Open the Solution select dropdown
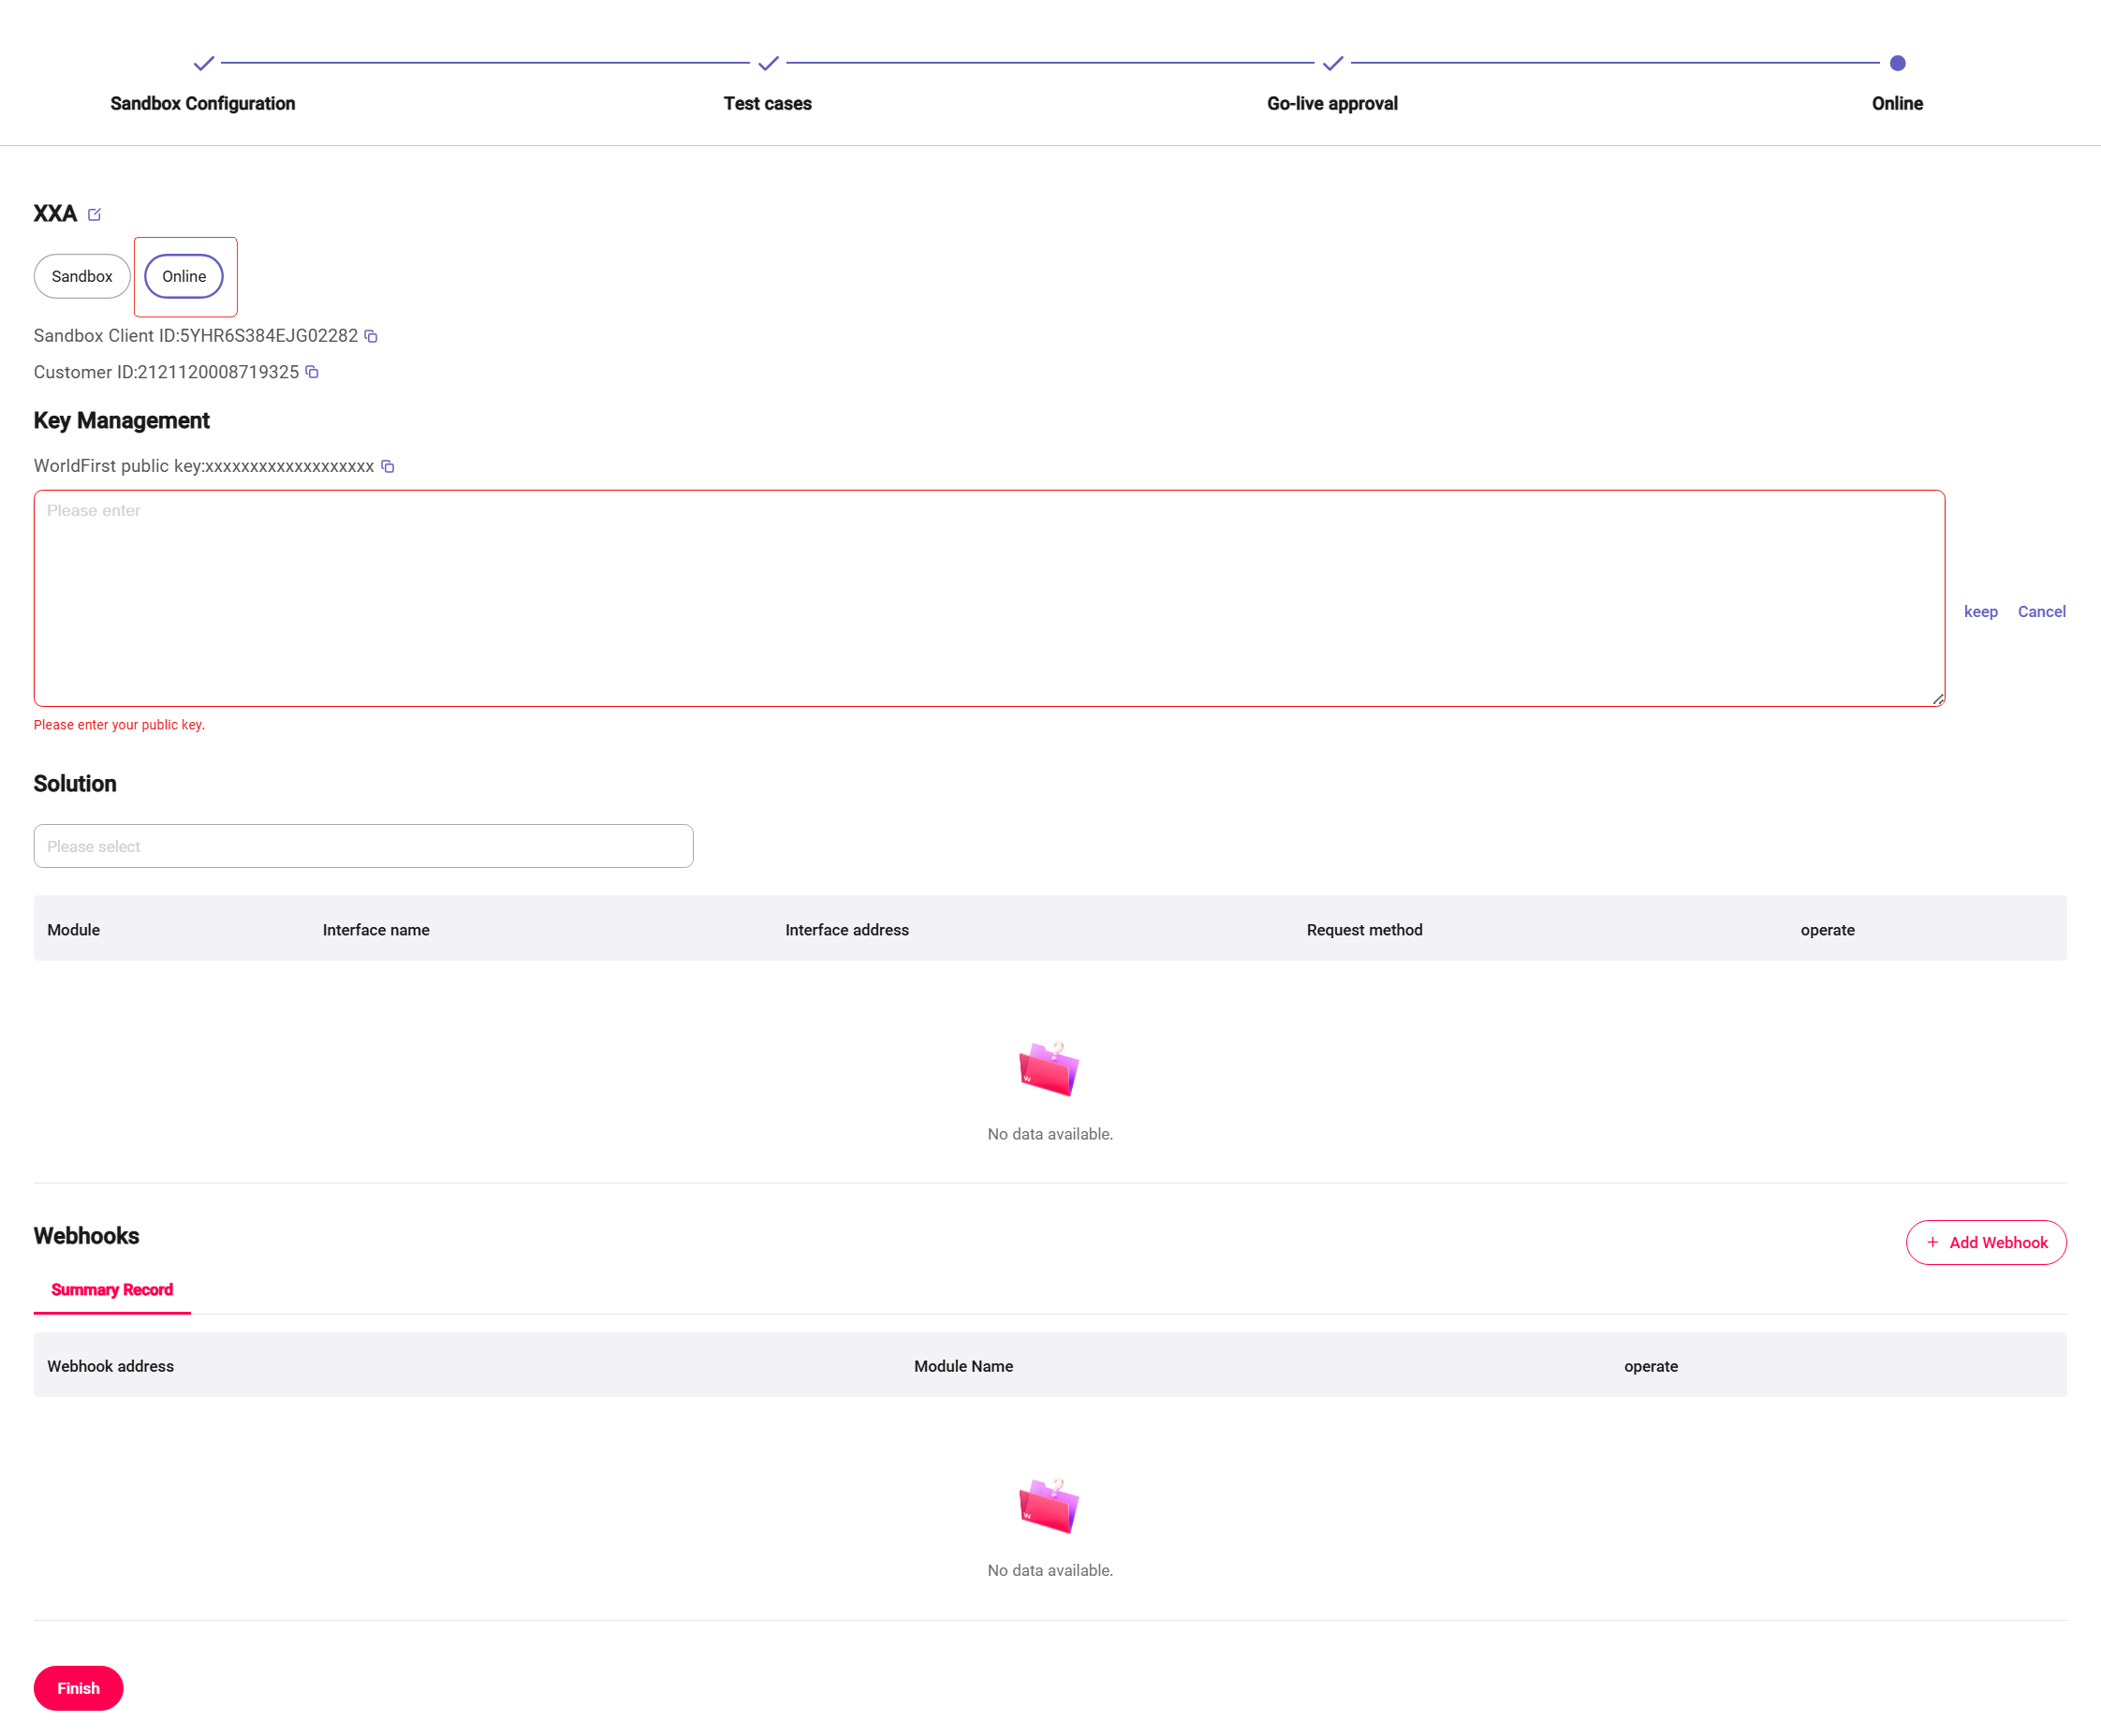The image size is (2101, 1736). 363,846
